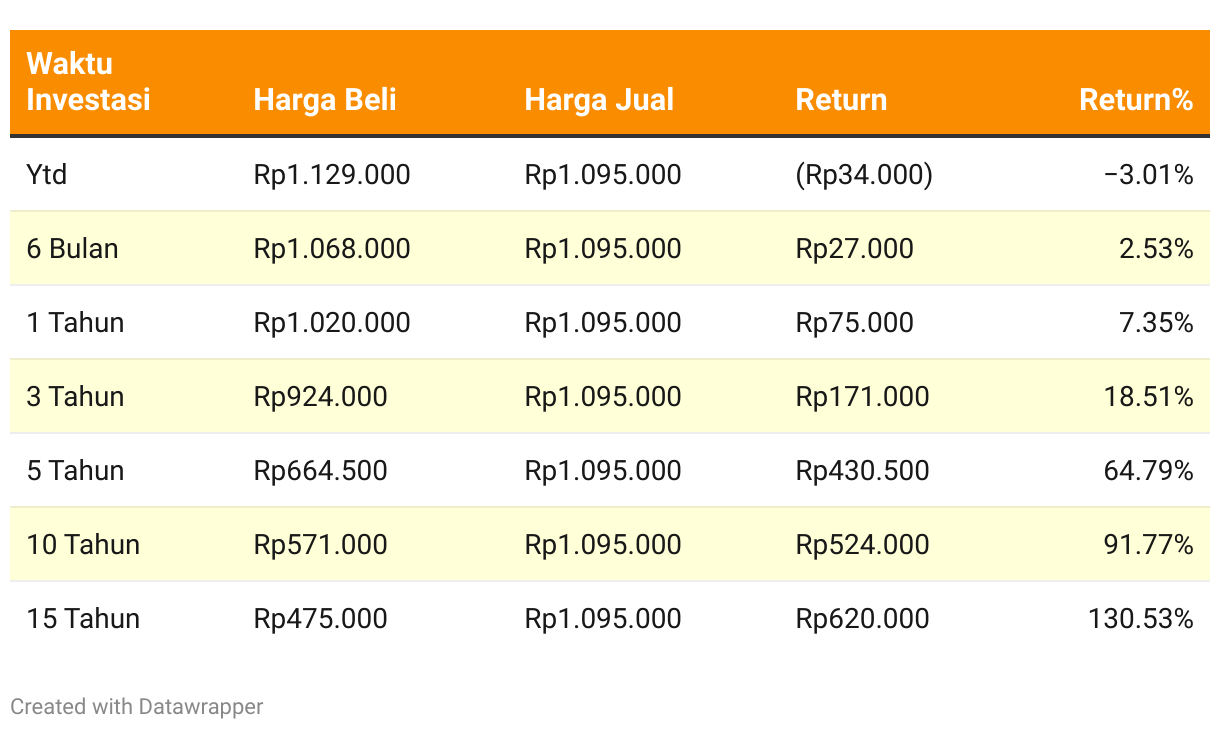The height and width of the screenshot is (730, 1220).
Task: Click the Rp524.000 return cell
Action: [862, 545]
